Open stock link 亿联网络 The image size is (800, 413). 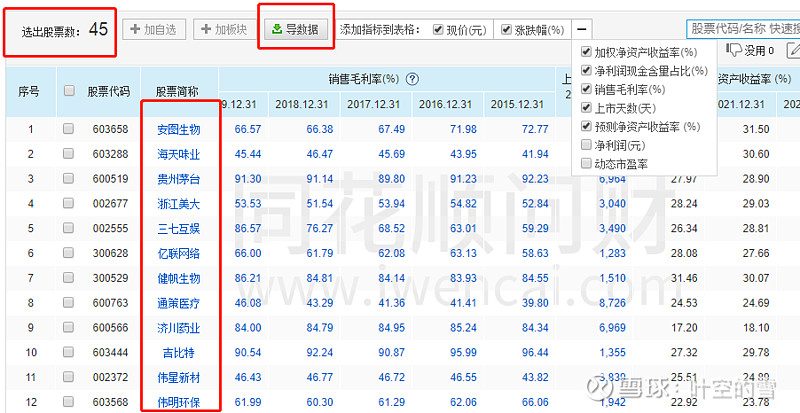pos(179,253)
